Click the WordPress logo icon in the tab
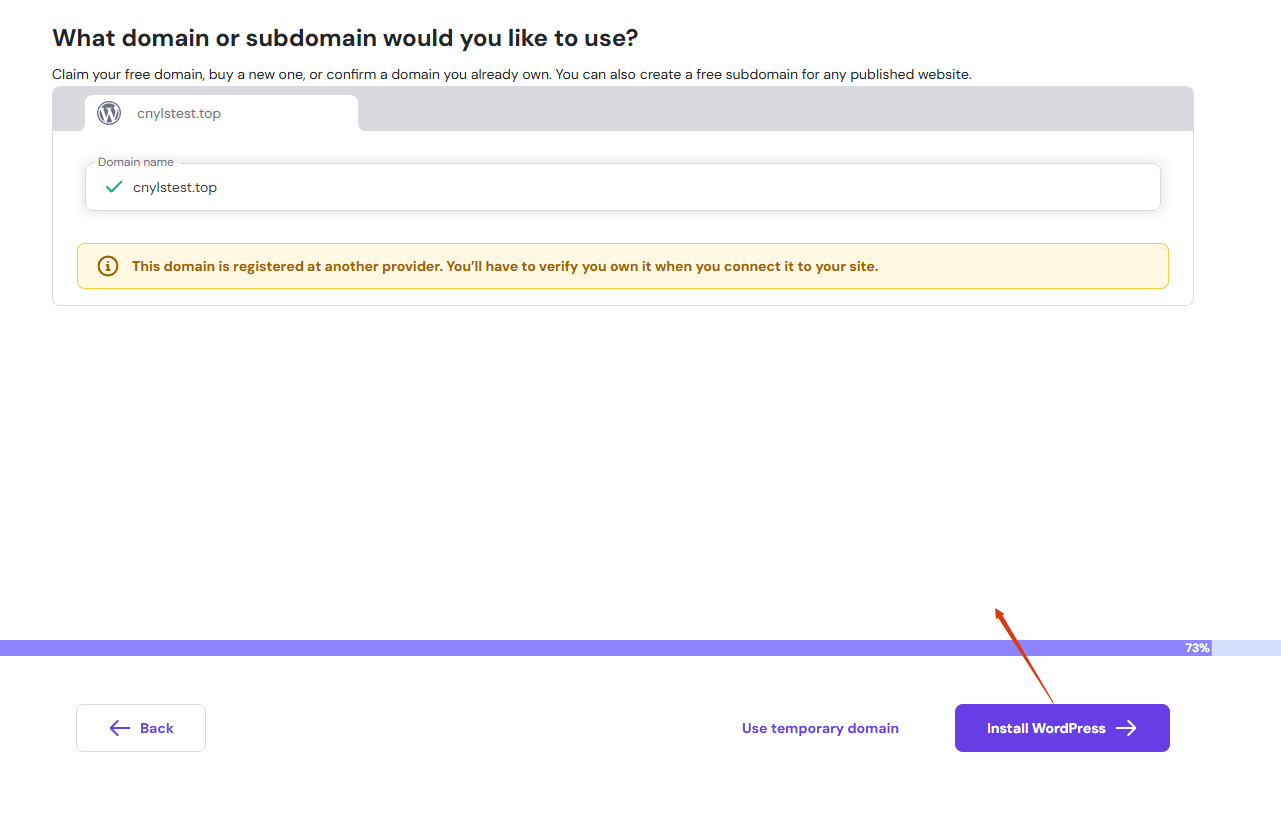1281x824 pixels. pos(109,113)
